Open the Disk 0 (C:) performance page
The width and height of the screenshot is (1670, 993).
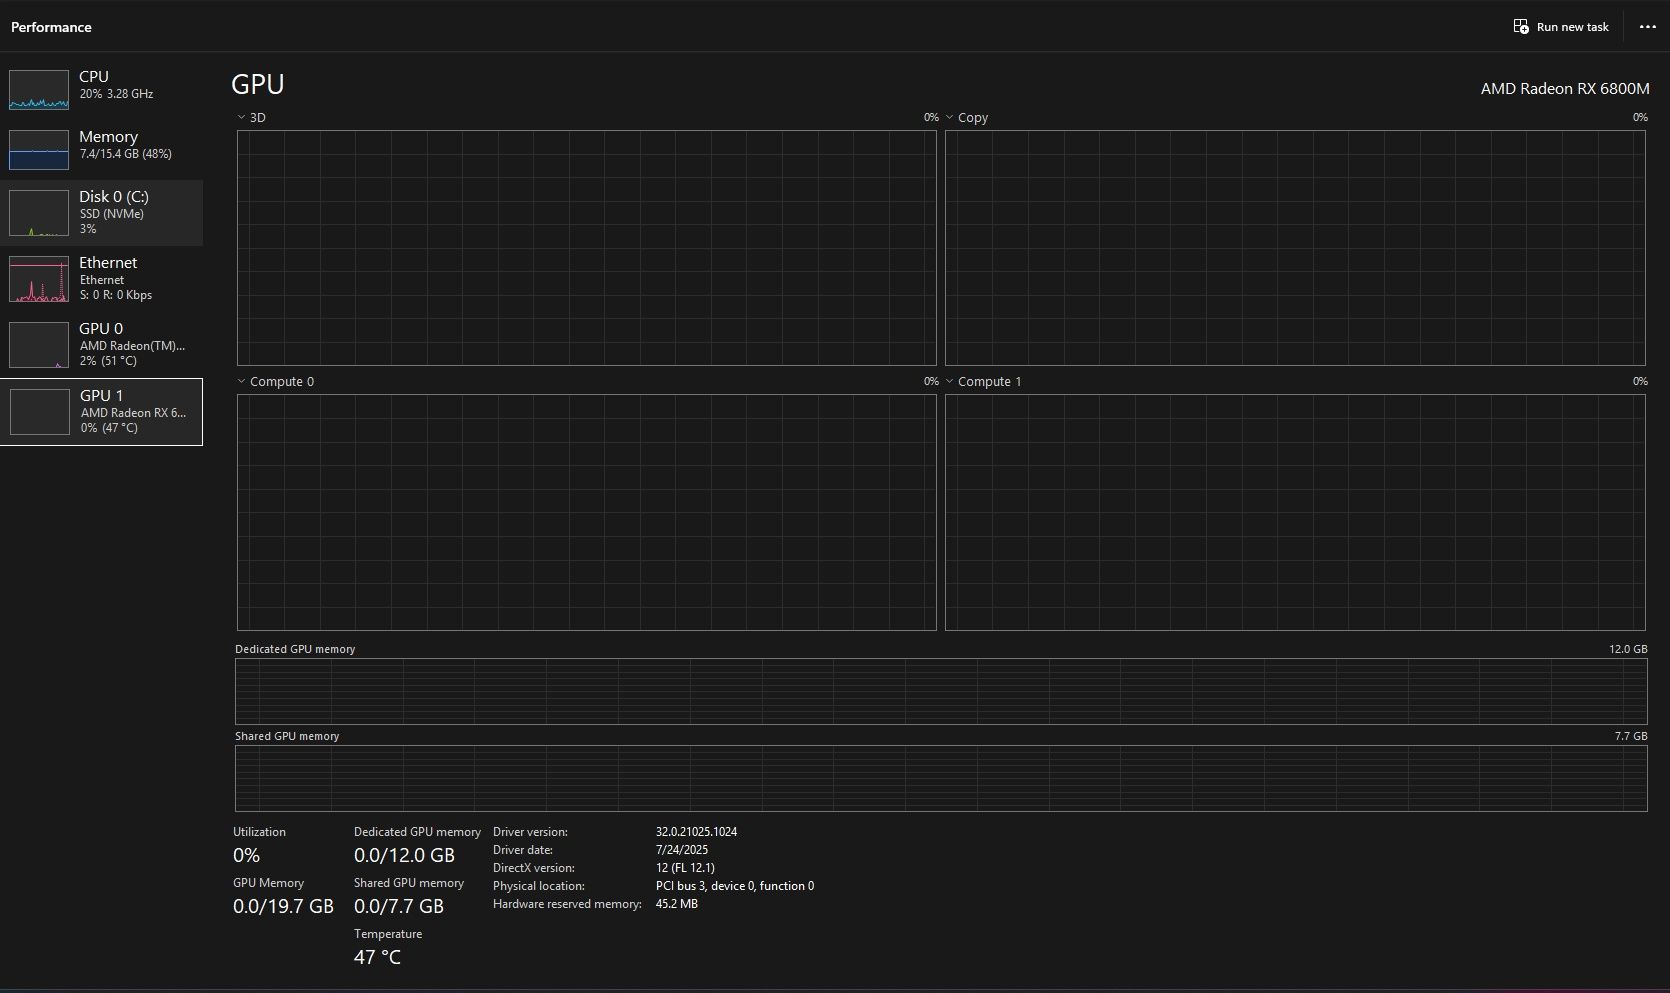pyautogui.click(x=101, y=213)
